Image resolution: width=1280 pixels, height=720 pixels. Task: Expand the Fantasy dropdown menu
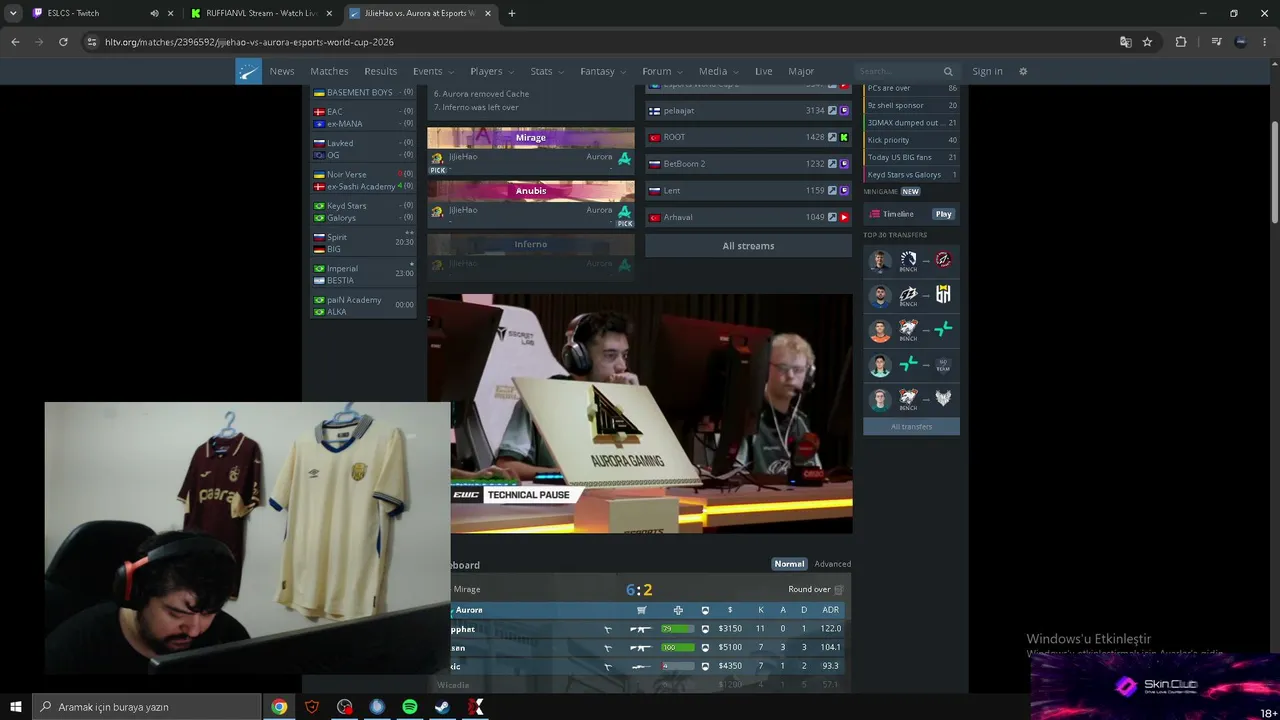[603, 72]
